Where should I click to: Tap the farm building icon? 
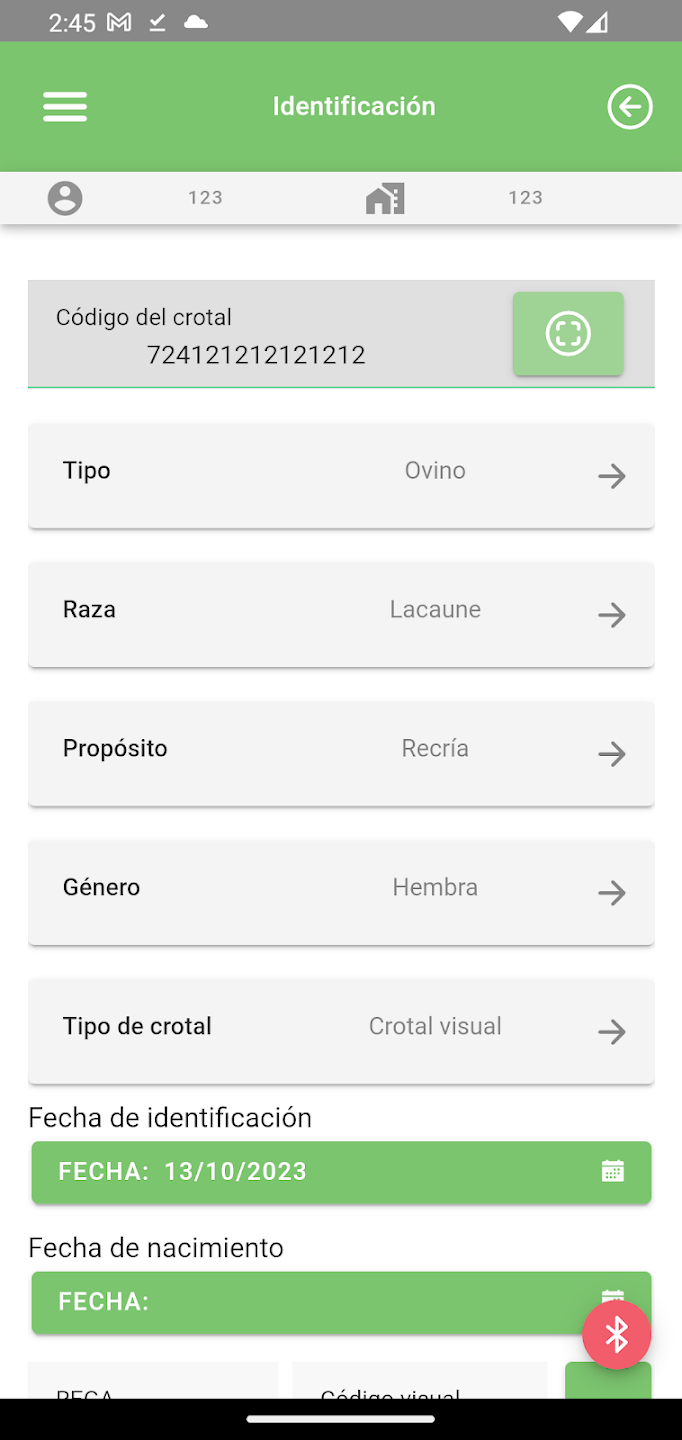385,198
